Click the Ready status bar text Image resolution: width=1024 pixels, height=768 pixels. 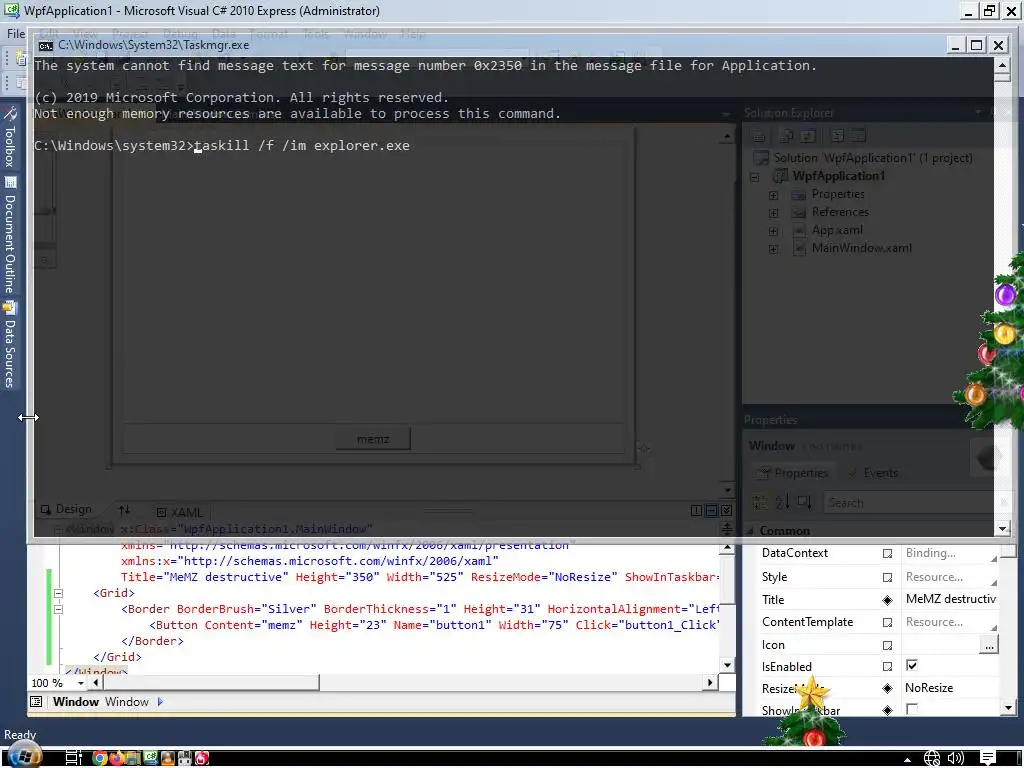(x=20, y=735)
